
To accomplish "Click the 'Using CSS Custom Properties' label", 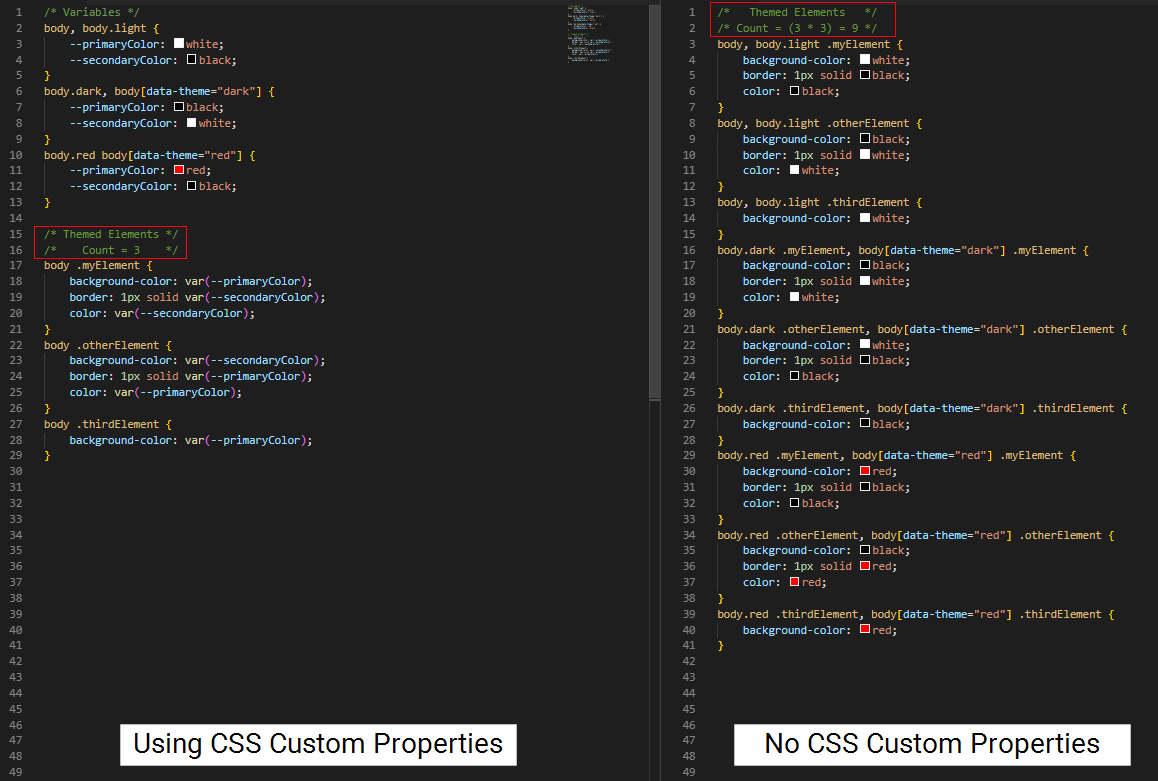I will click(x=318, y=745).
